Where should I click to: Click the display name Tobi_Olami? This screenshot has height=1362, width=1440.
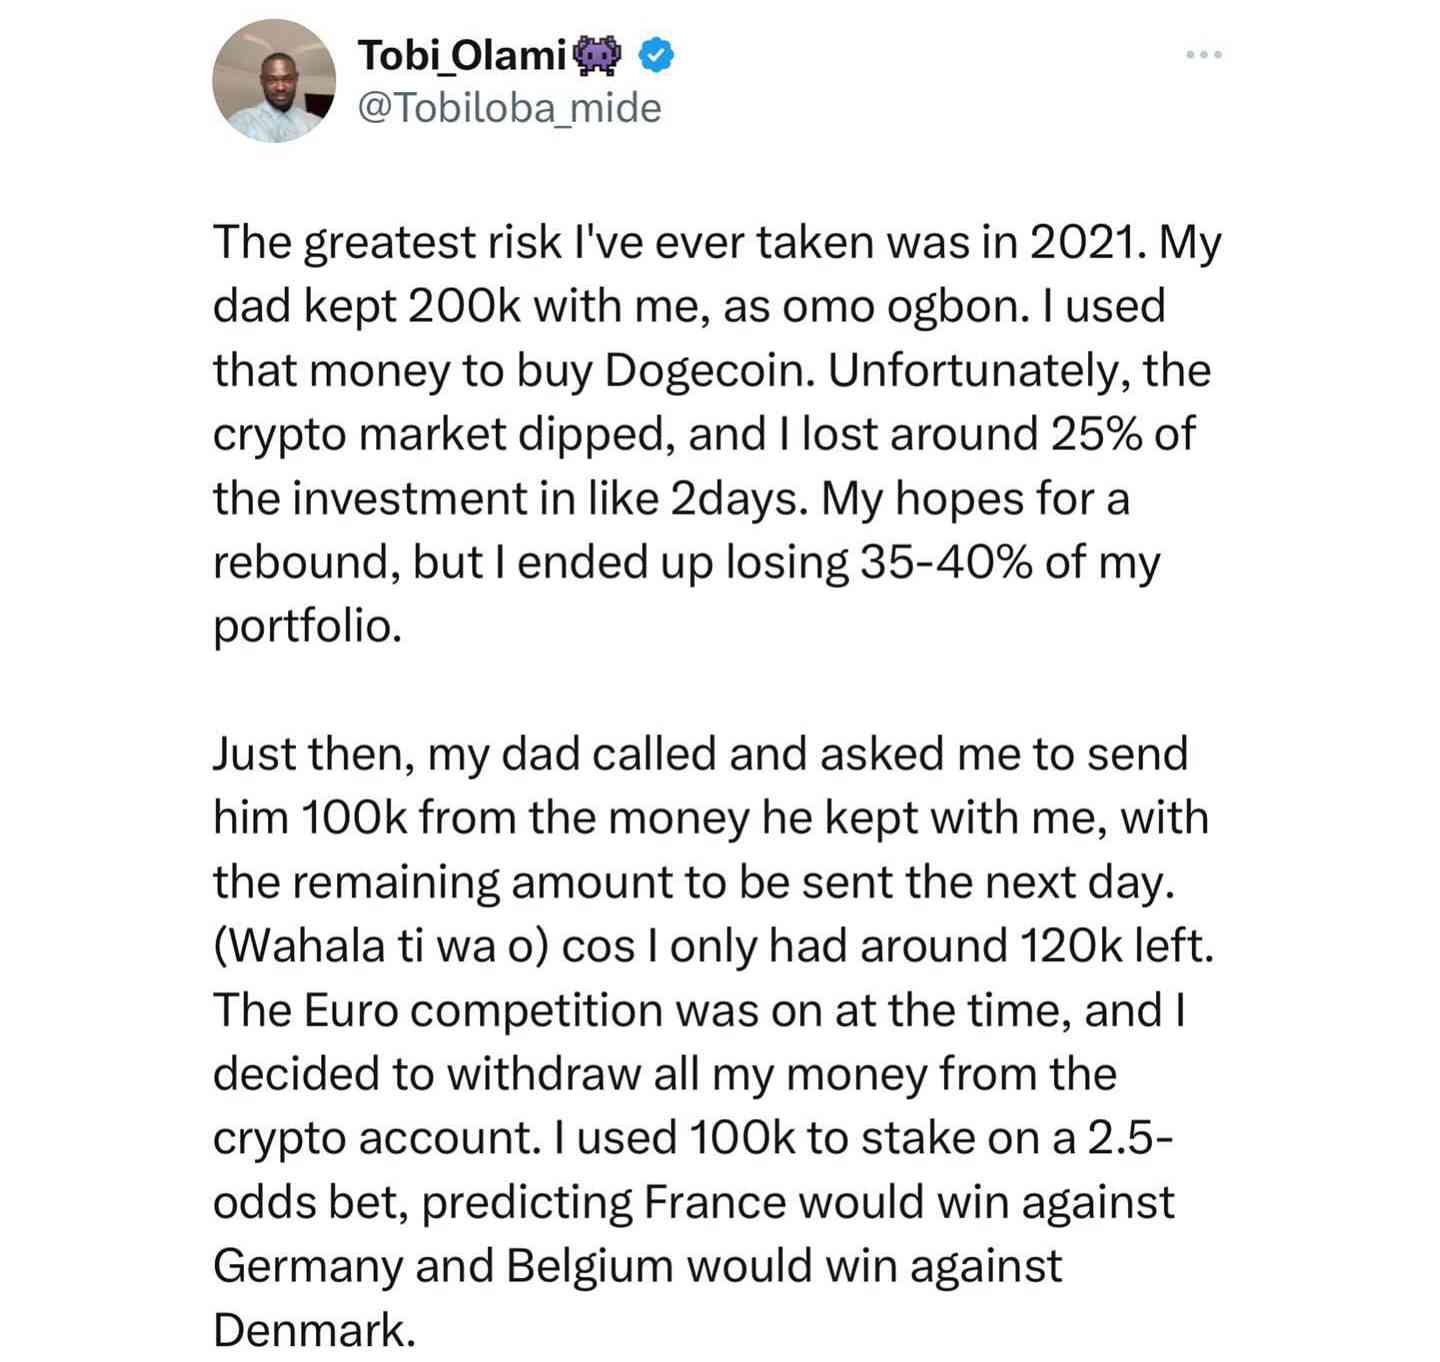point(462,55)
